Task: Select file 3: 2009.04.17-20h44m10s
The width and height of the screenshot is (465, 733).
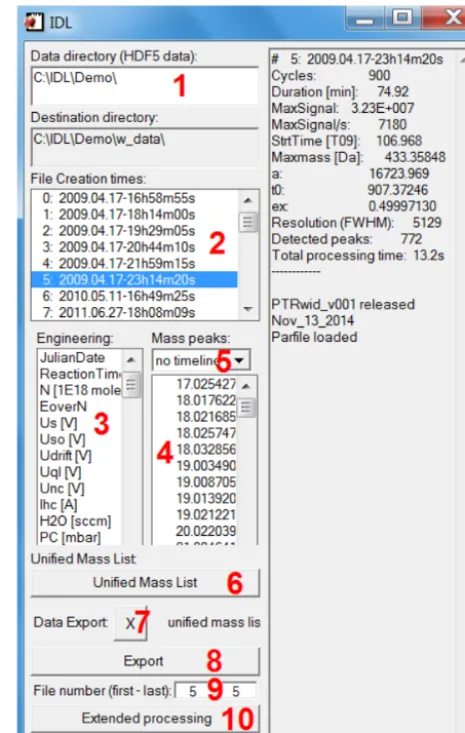Action: pyautogui.click(x=134, y=247)
